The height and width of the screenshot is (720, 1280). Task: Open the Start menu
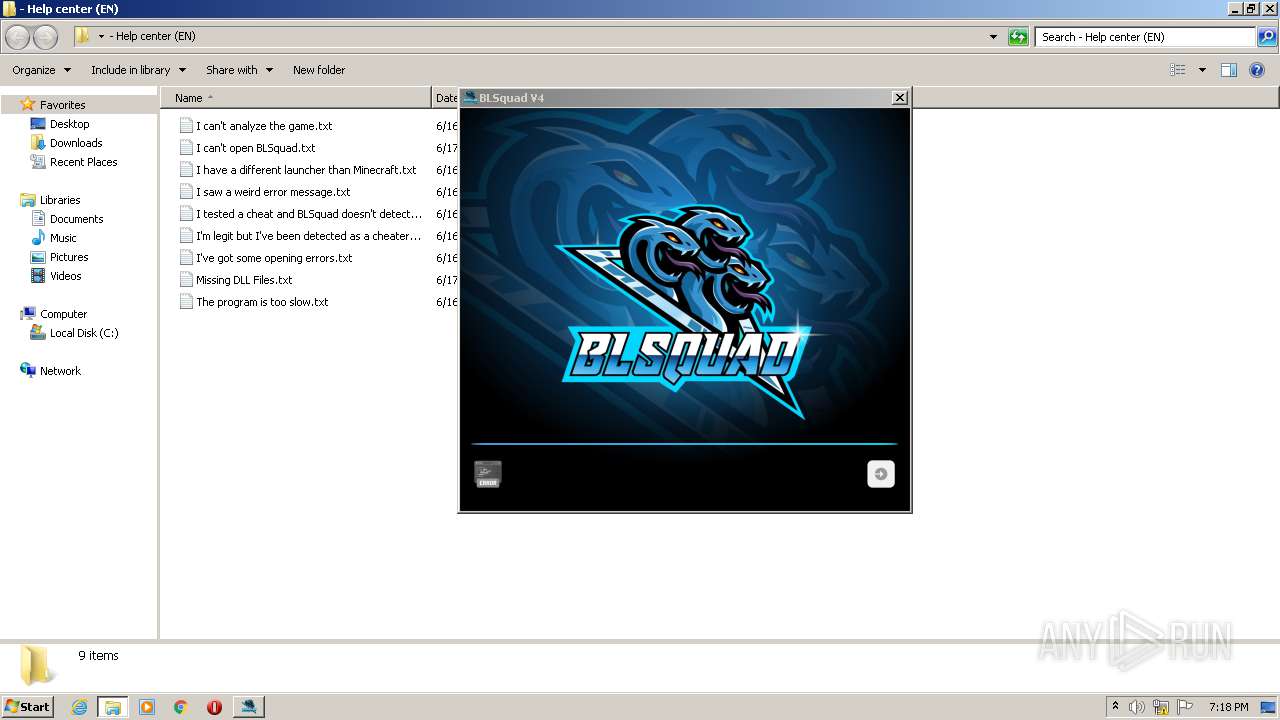click(x=27, y=706)
